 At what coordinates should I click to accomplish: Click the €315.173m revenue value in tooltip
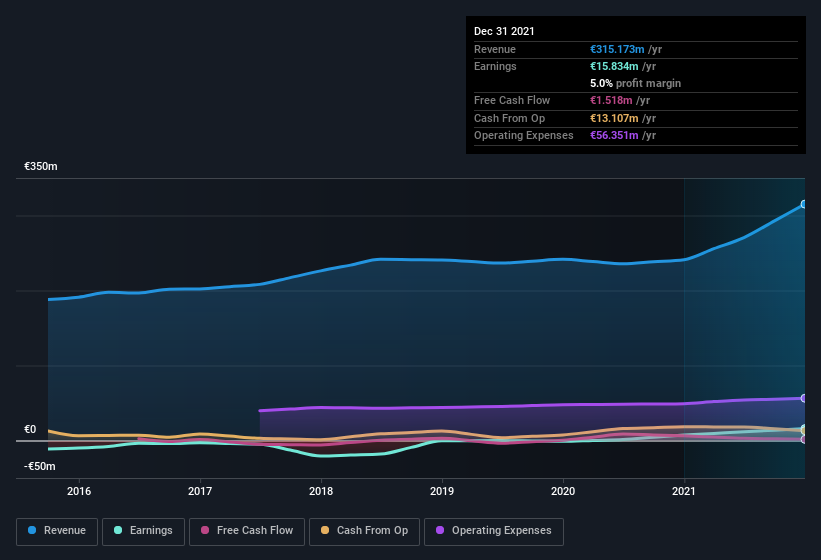(x=619, y=49)
